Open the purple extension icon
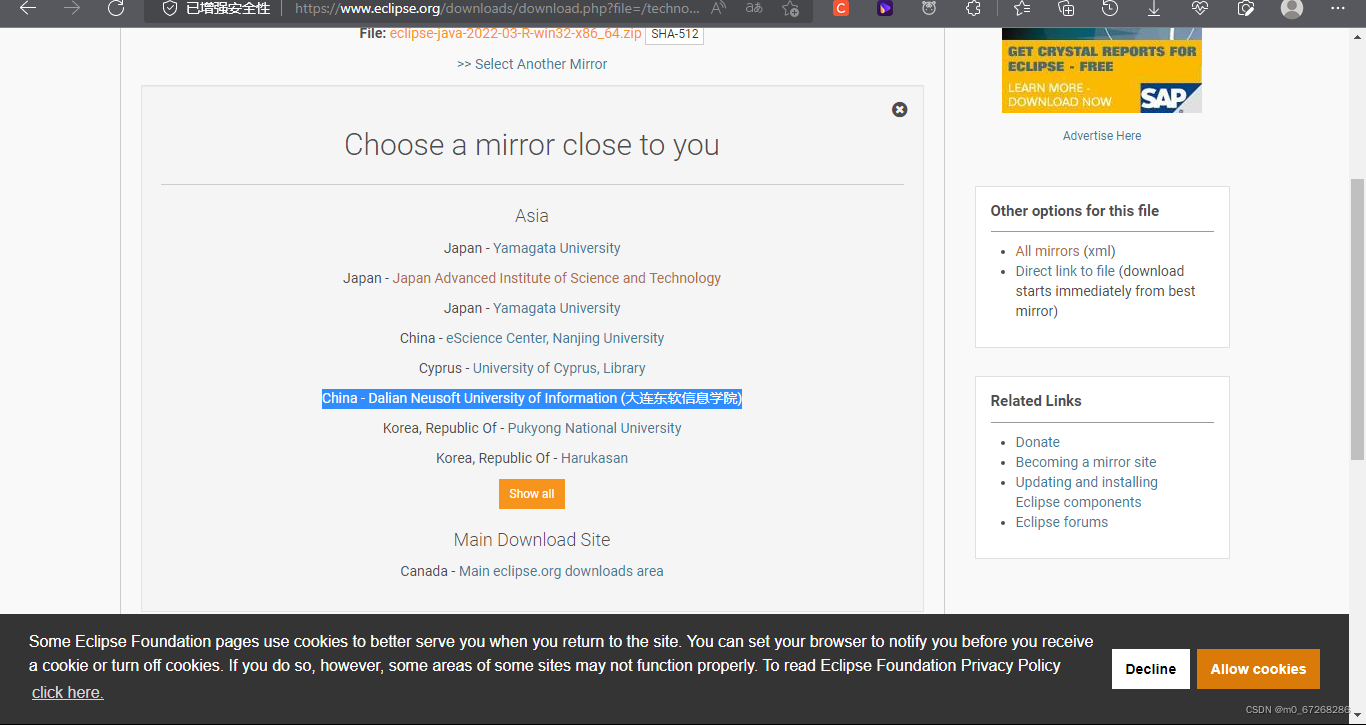The width and height of the screenshot is (1366, 725). [x=885, y=8]
